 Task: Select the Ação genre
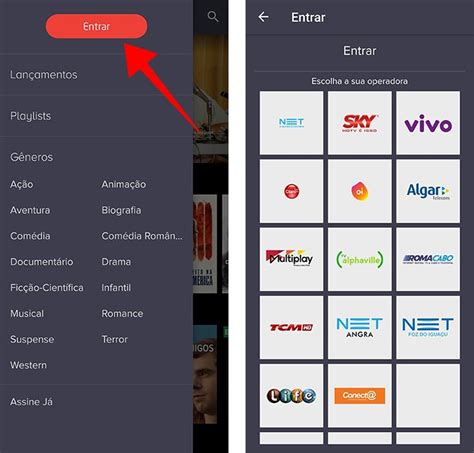coord(22,184)
